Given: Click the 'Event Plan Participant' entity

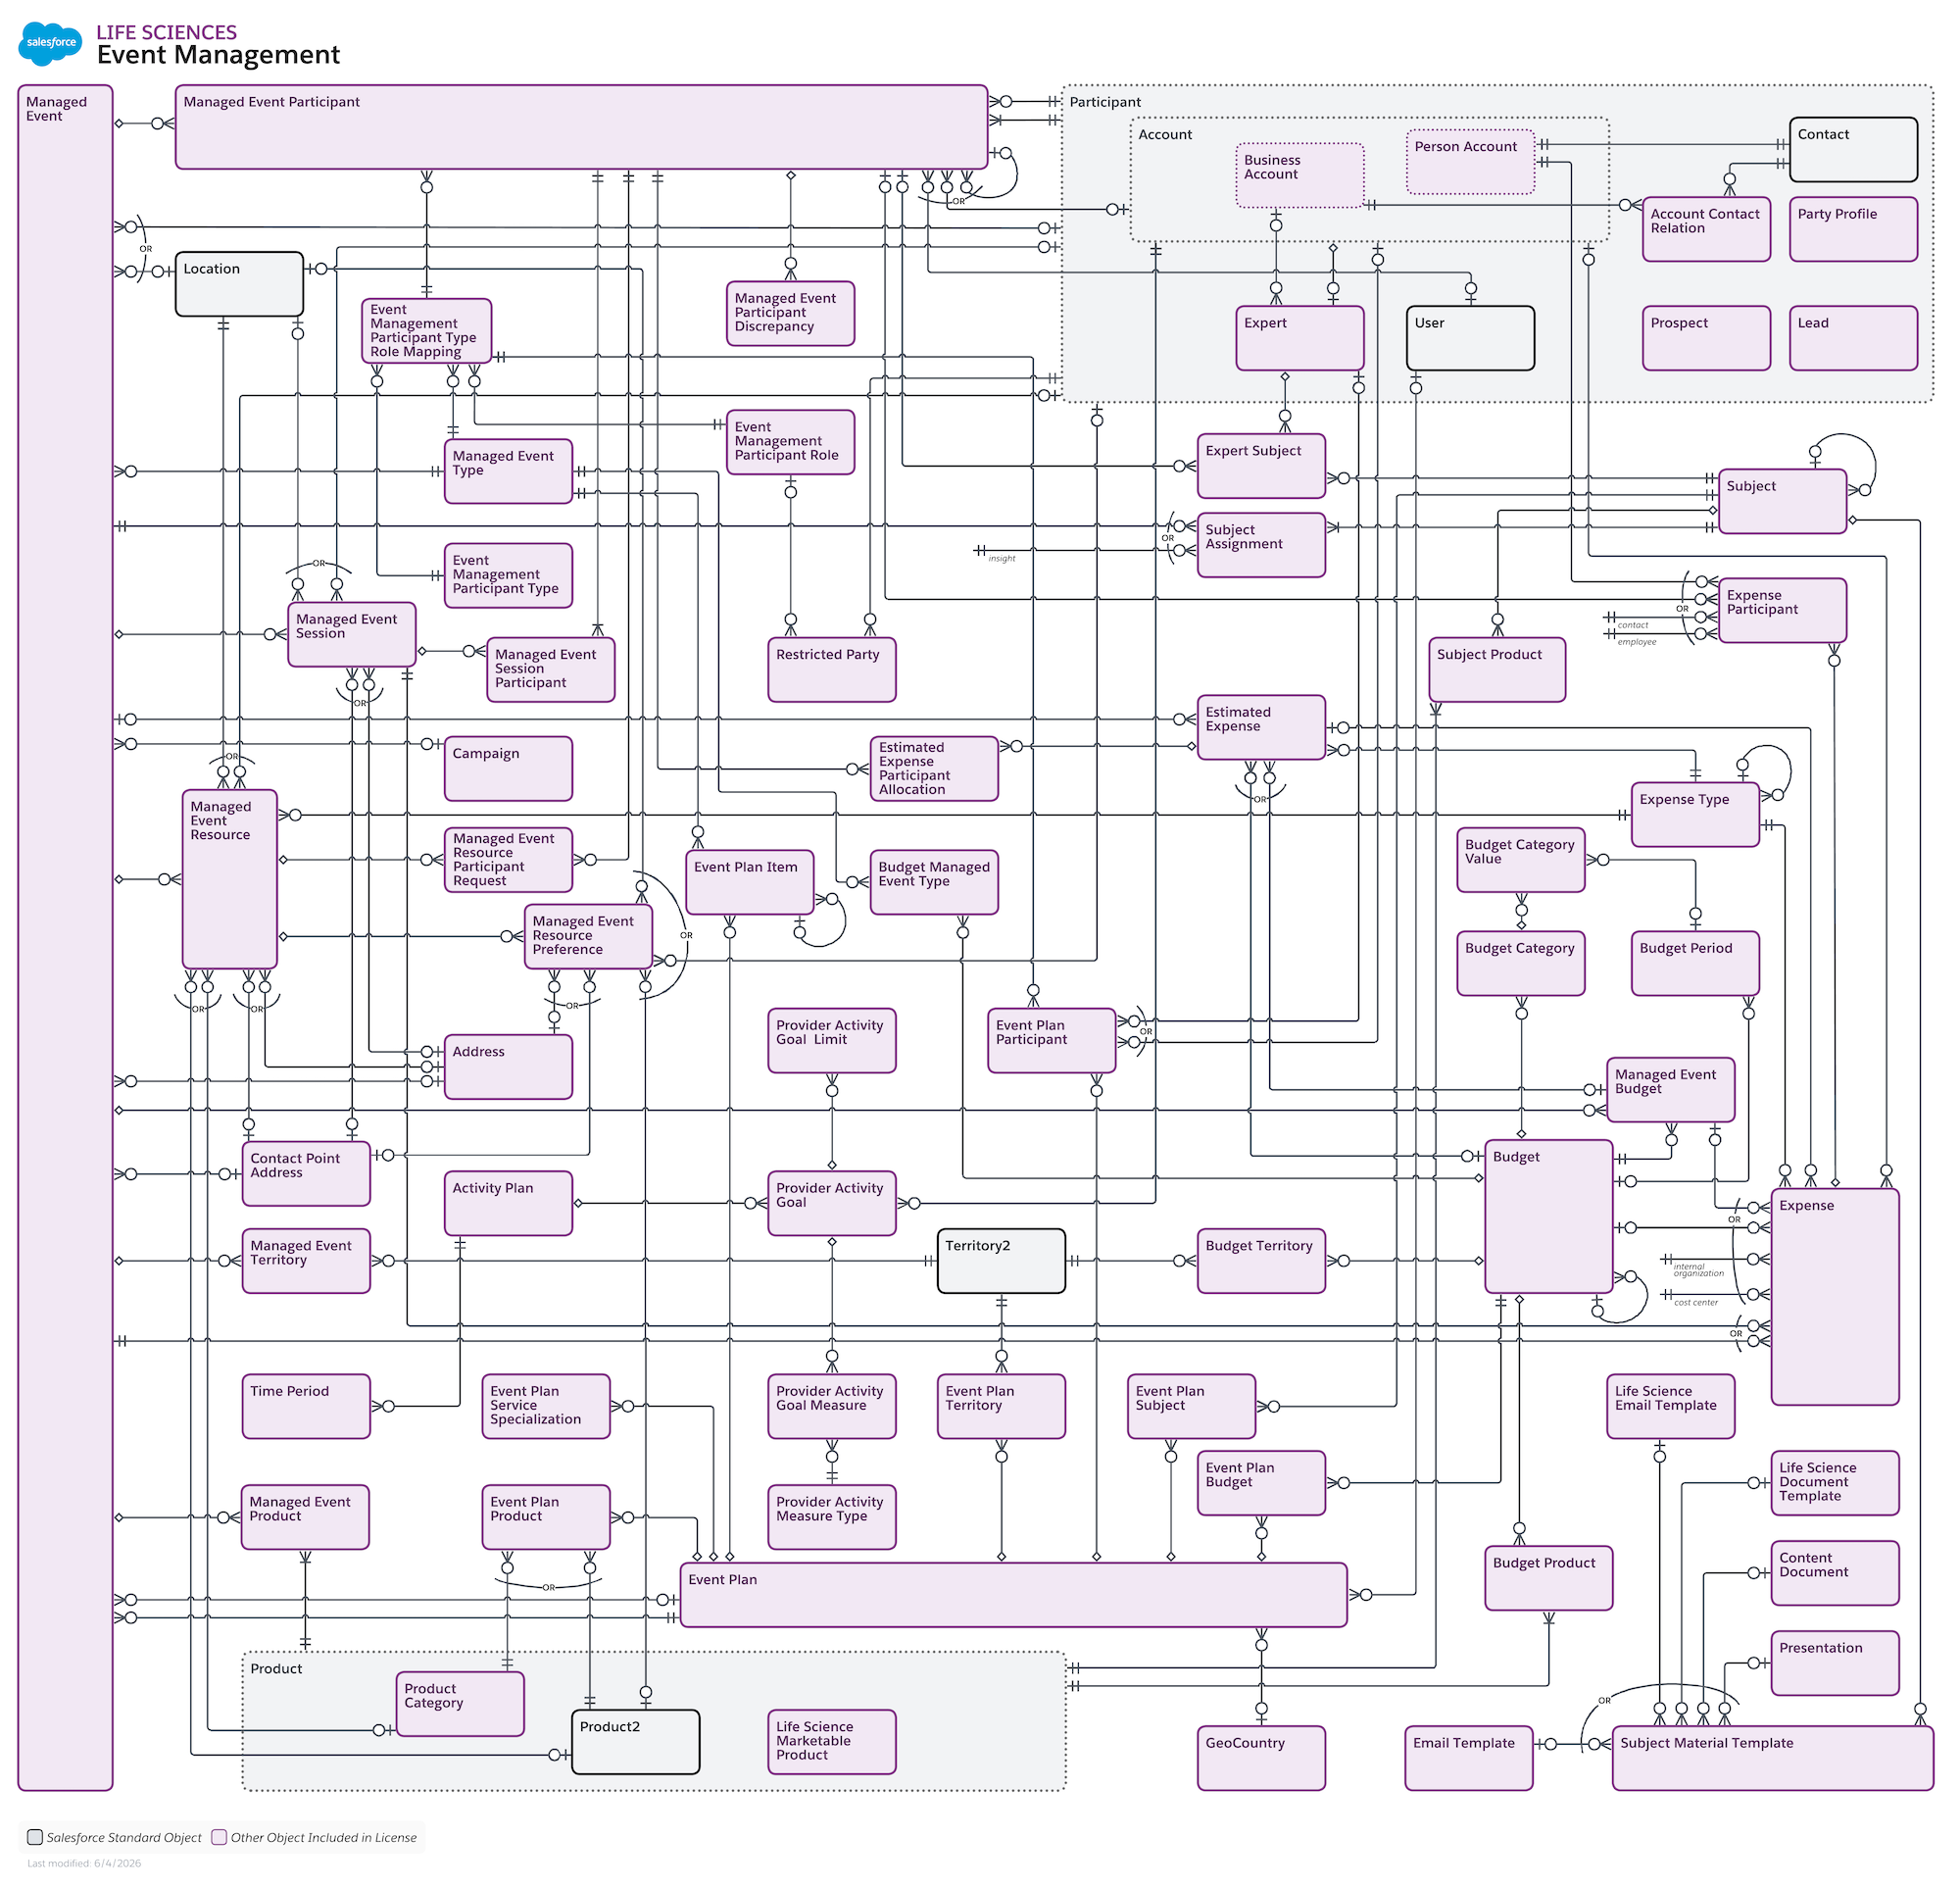Looking at the screenshot, I should (1051, 1041).
